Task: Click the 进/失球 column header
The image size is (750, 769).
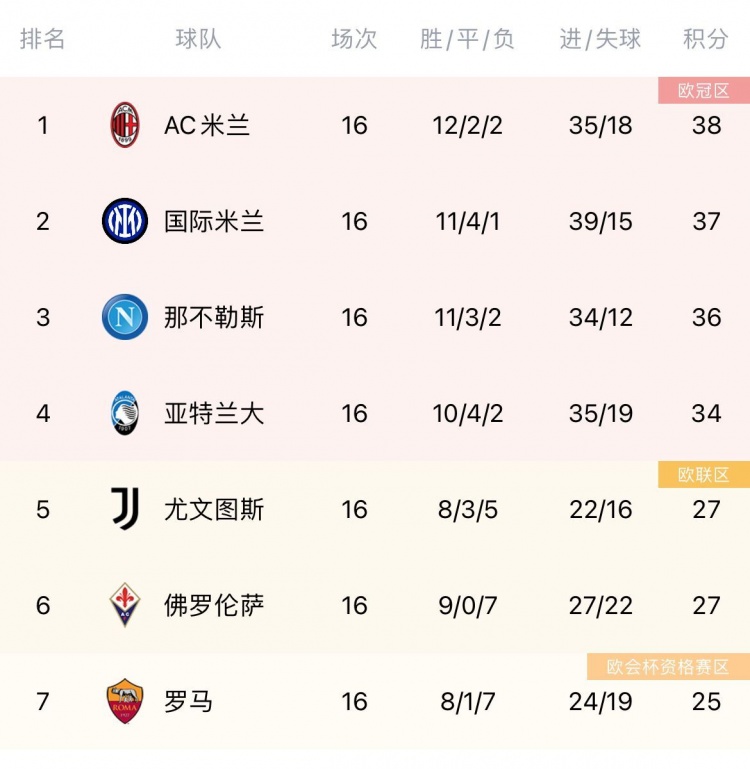Action: click(x=600, y=39)
